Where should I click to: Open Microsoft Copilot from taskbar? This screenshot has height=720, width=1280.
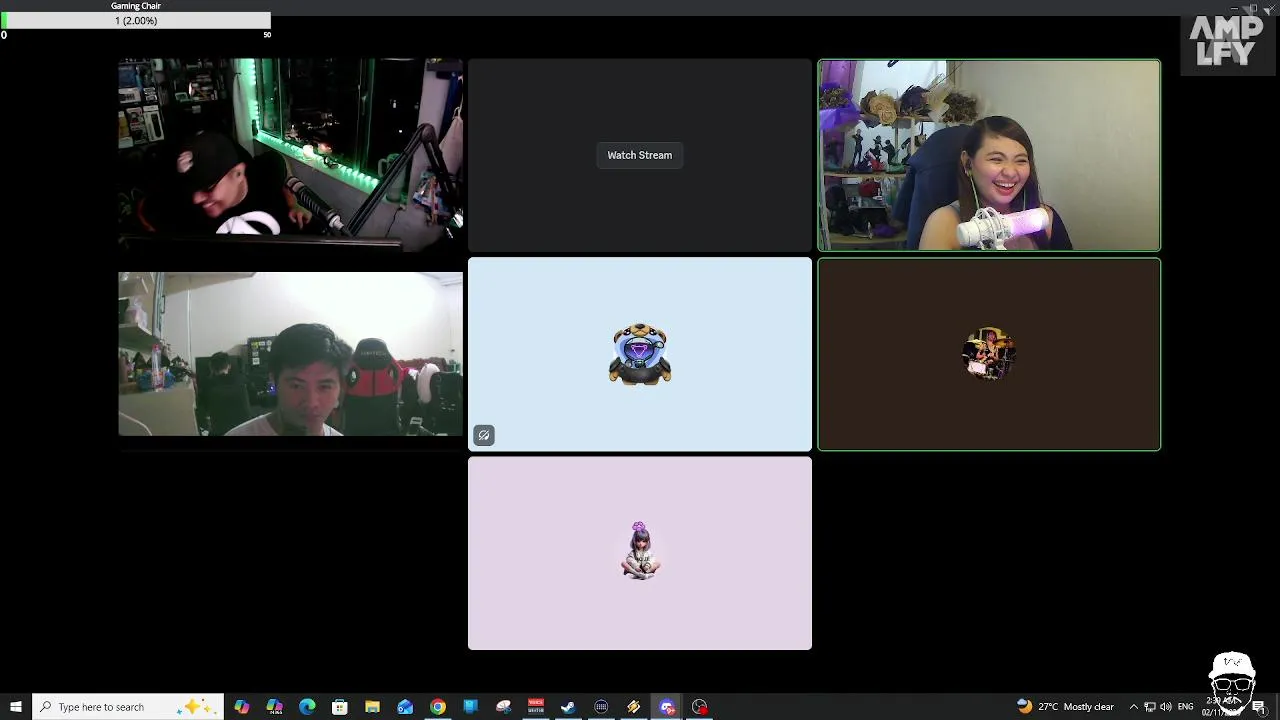tap(242, 707)
